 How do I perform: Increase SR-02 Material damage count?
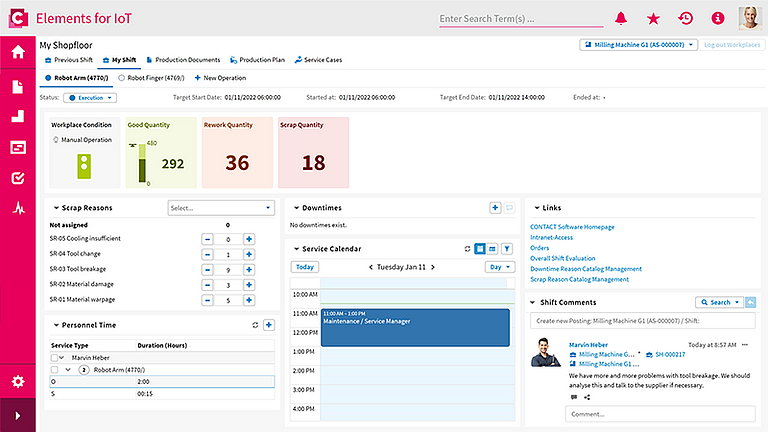pos(249,285)
